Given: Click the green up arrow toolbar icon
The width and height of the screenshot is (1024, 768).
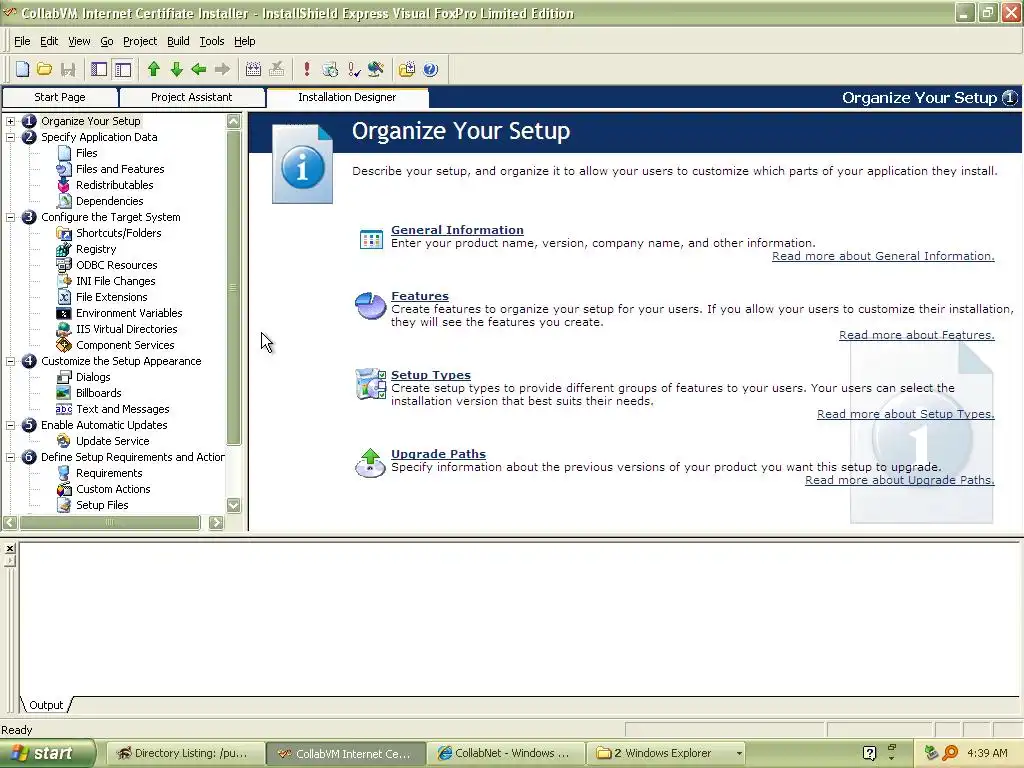Looking at the screenshot, I should (154, 69).
